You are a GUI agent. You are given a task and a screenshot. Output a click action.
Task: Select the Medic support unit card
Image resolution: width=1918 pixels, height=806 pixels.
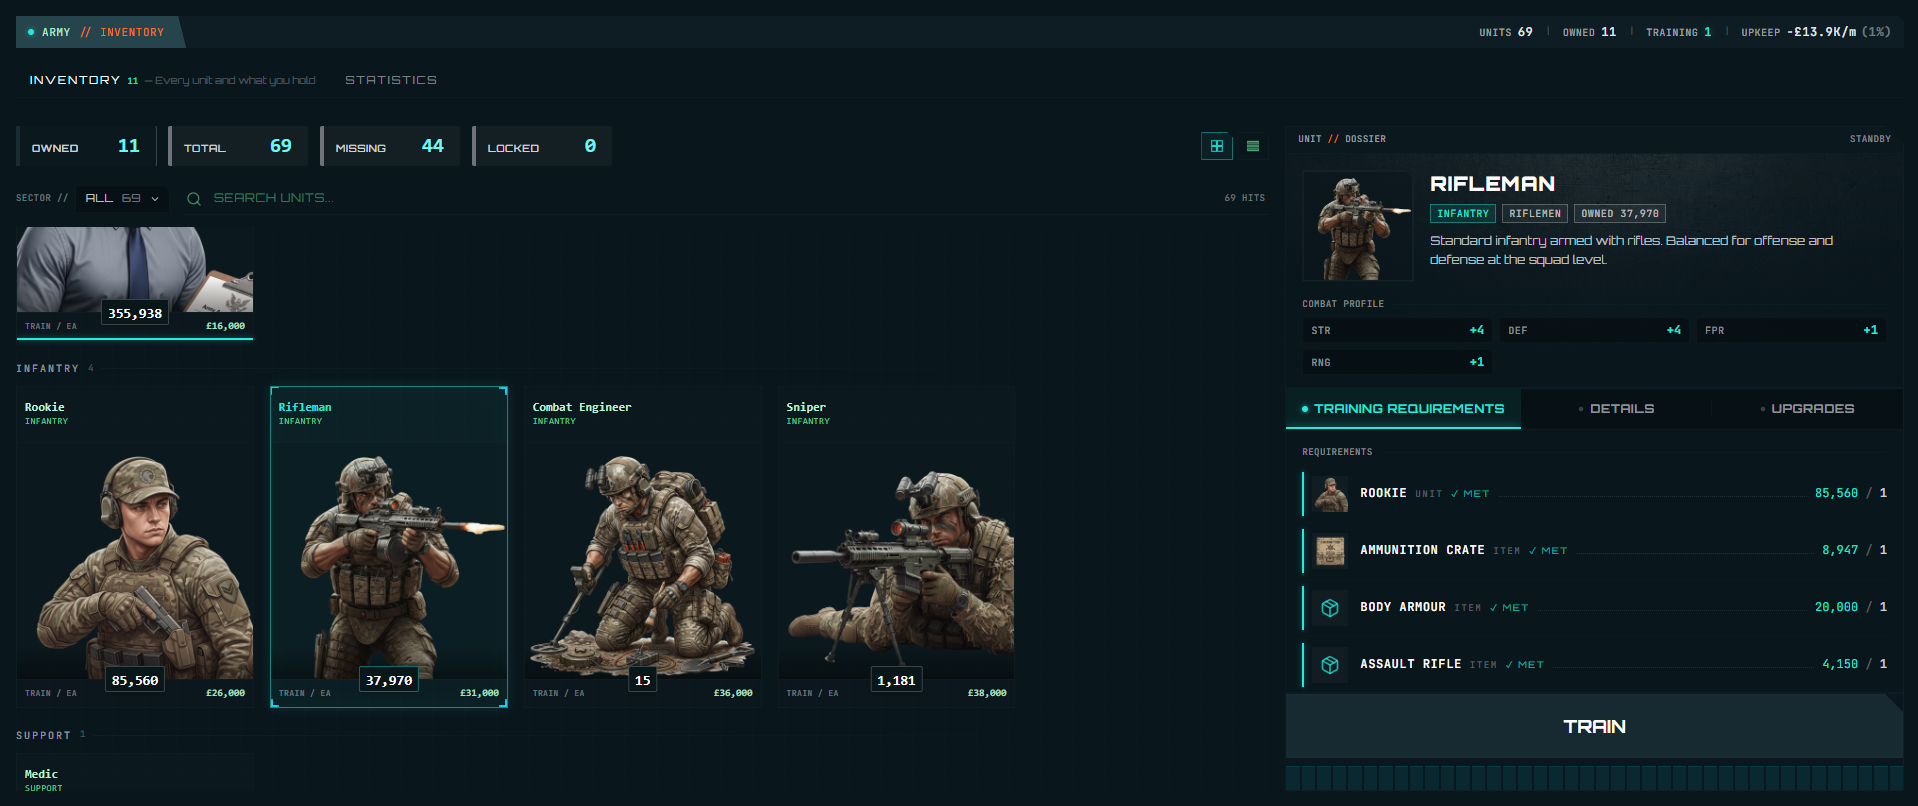pyautogui.click(x=135, y=774)
